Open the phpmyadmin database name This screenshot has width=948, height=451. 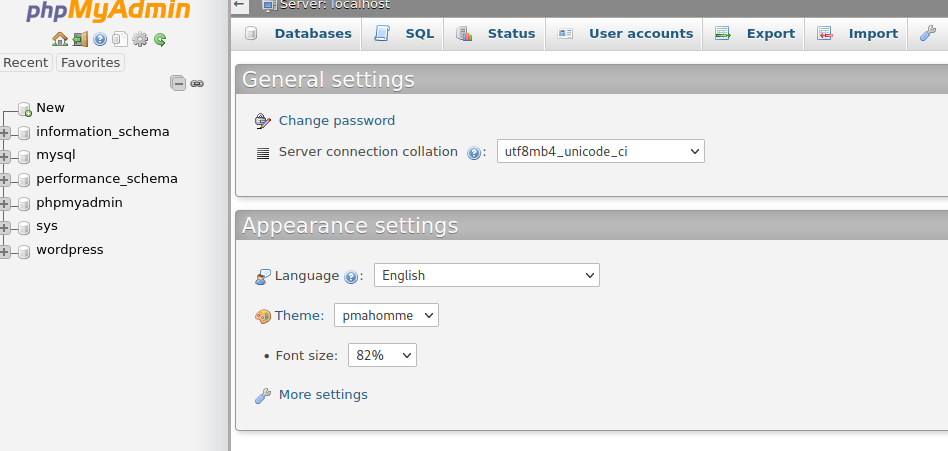[x=79, y=202]
